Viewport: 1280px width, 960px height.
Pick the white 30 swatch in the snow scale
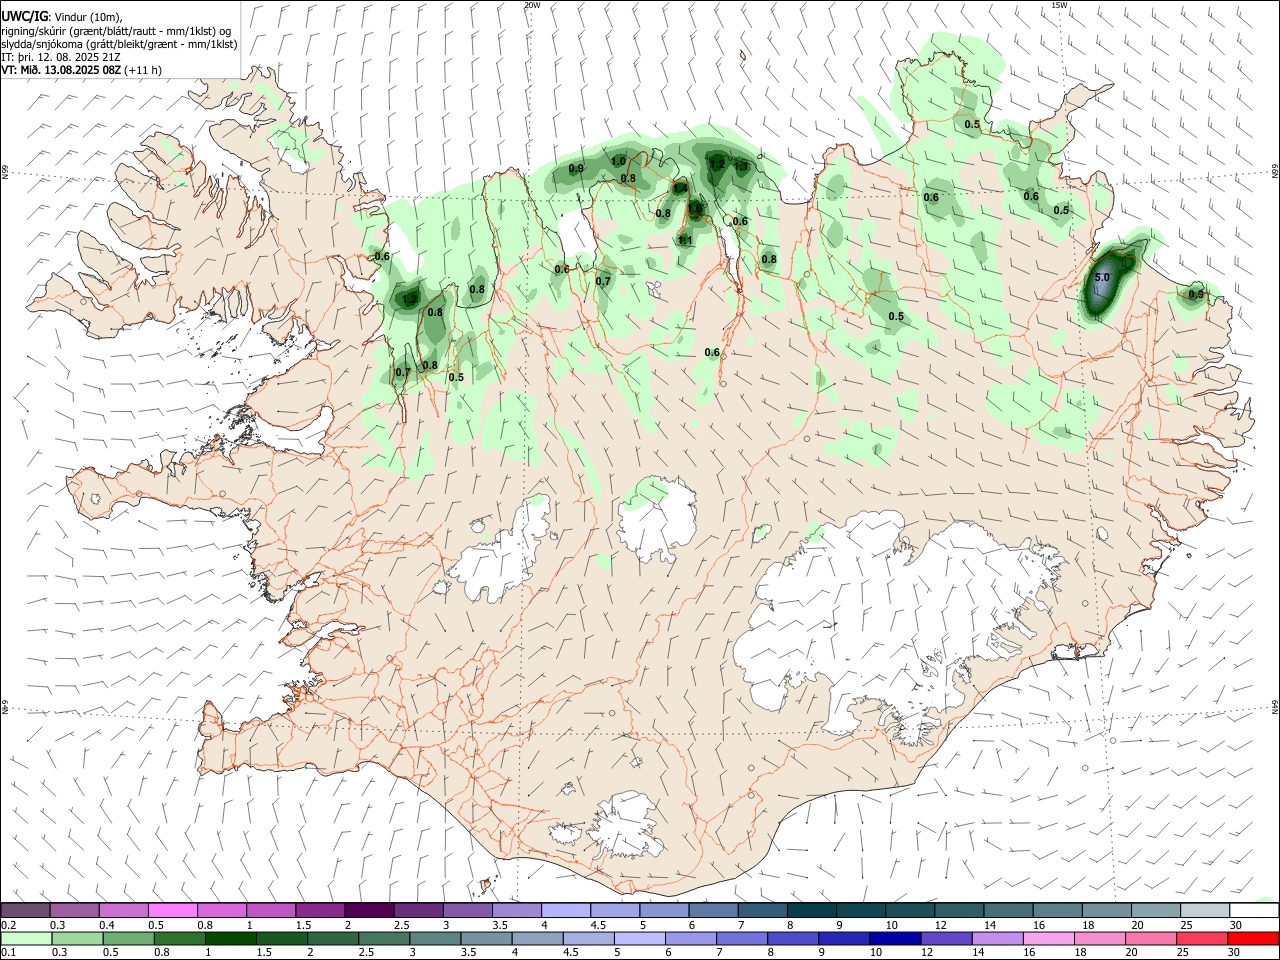(x=1255, y=910)
